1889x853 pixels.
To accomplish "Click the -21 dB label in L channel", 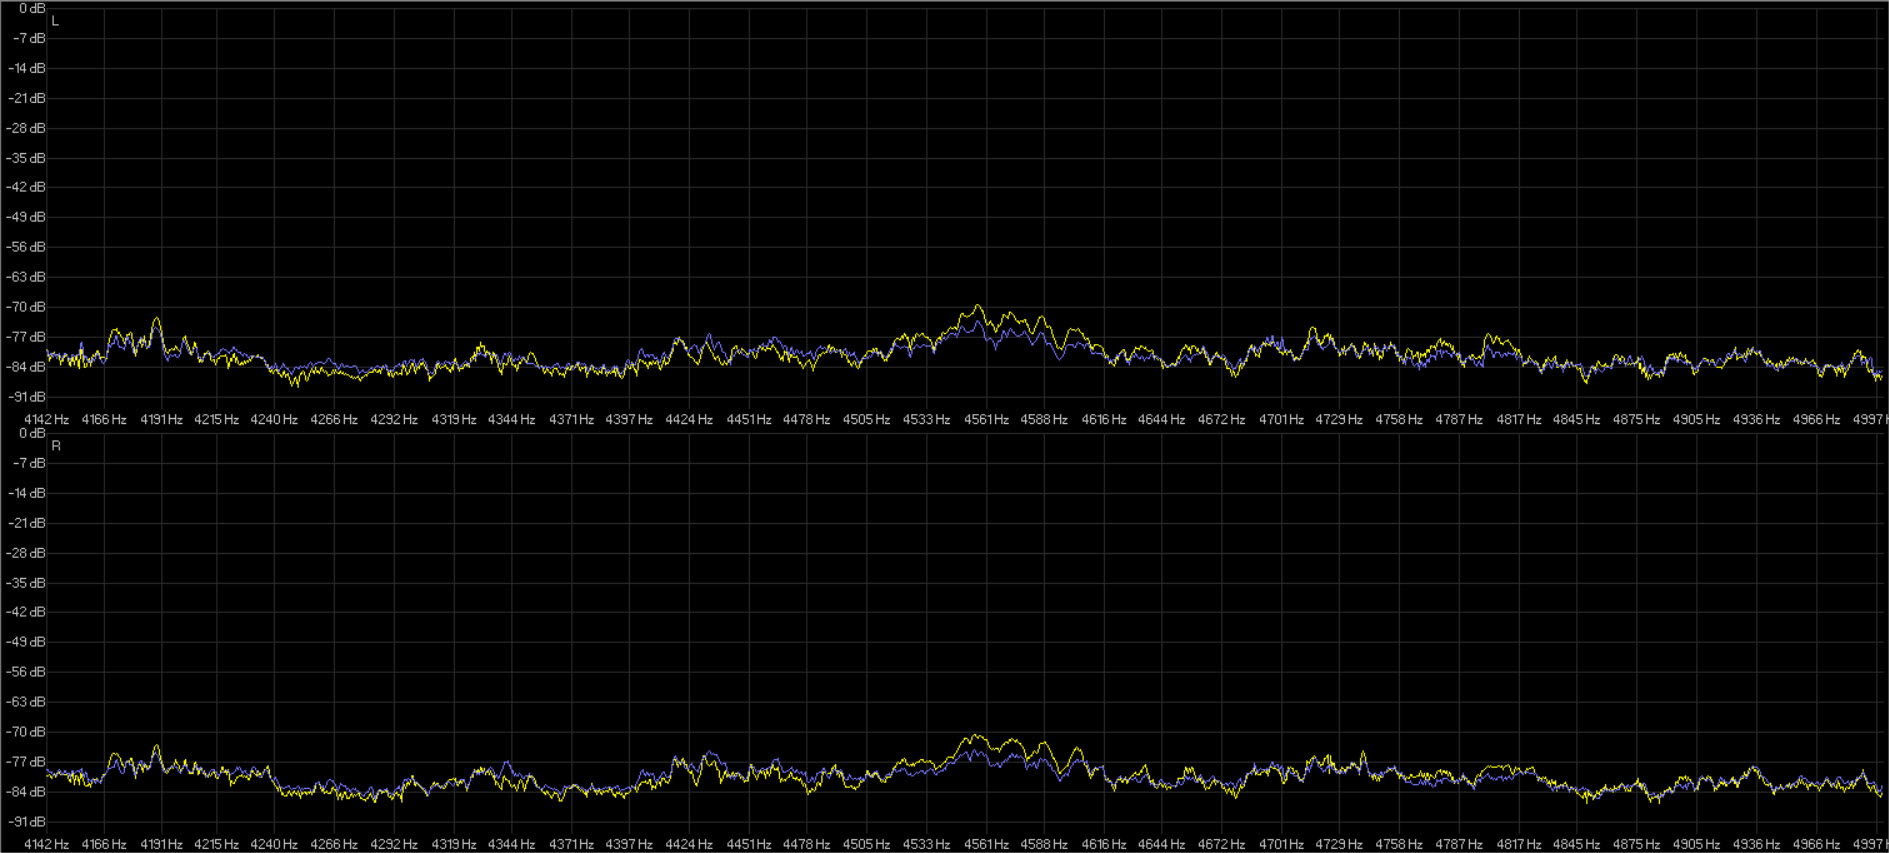I will pyautogui.click(x=27, y=98).
